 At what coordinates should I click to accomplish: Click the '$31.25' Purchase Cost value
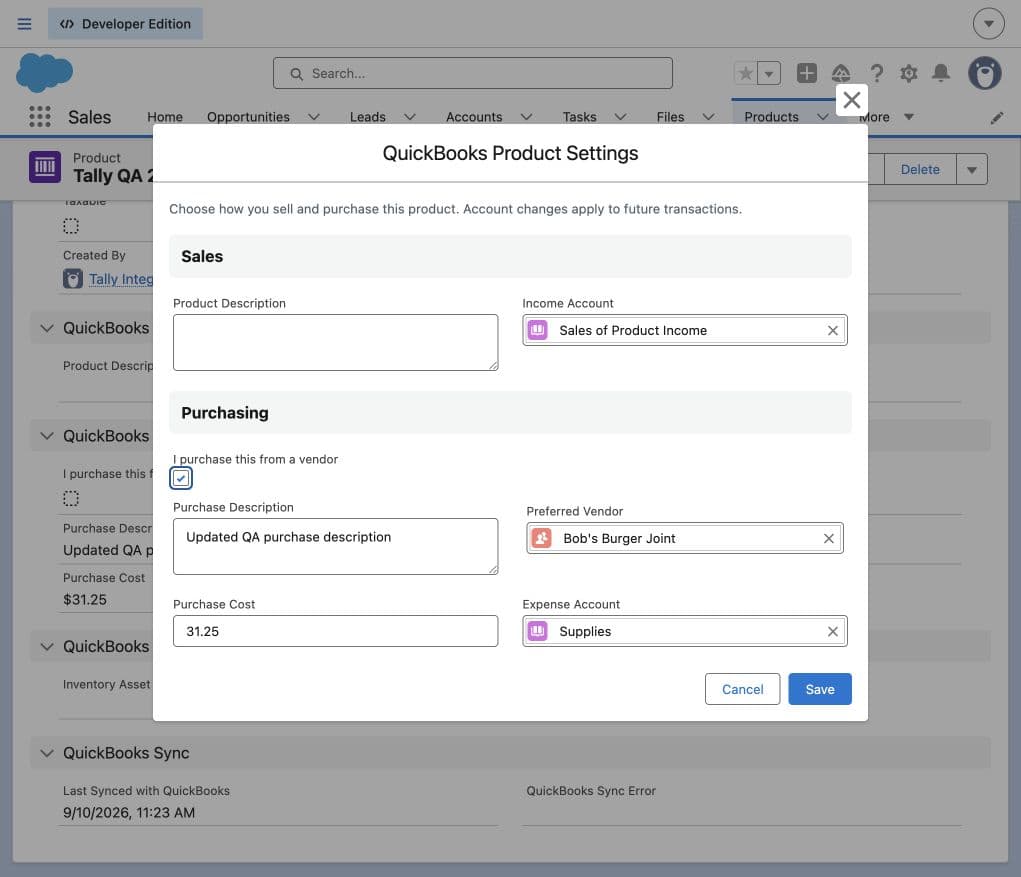tap(85, 600)
